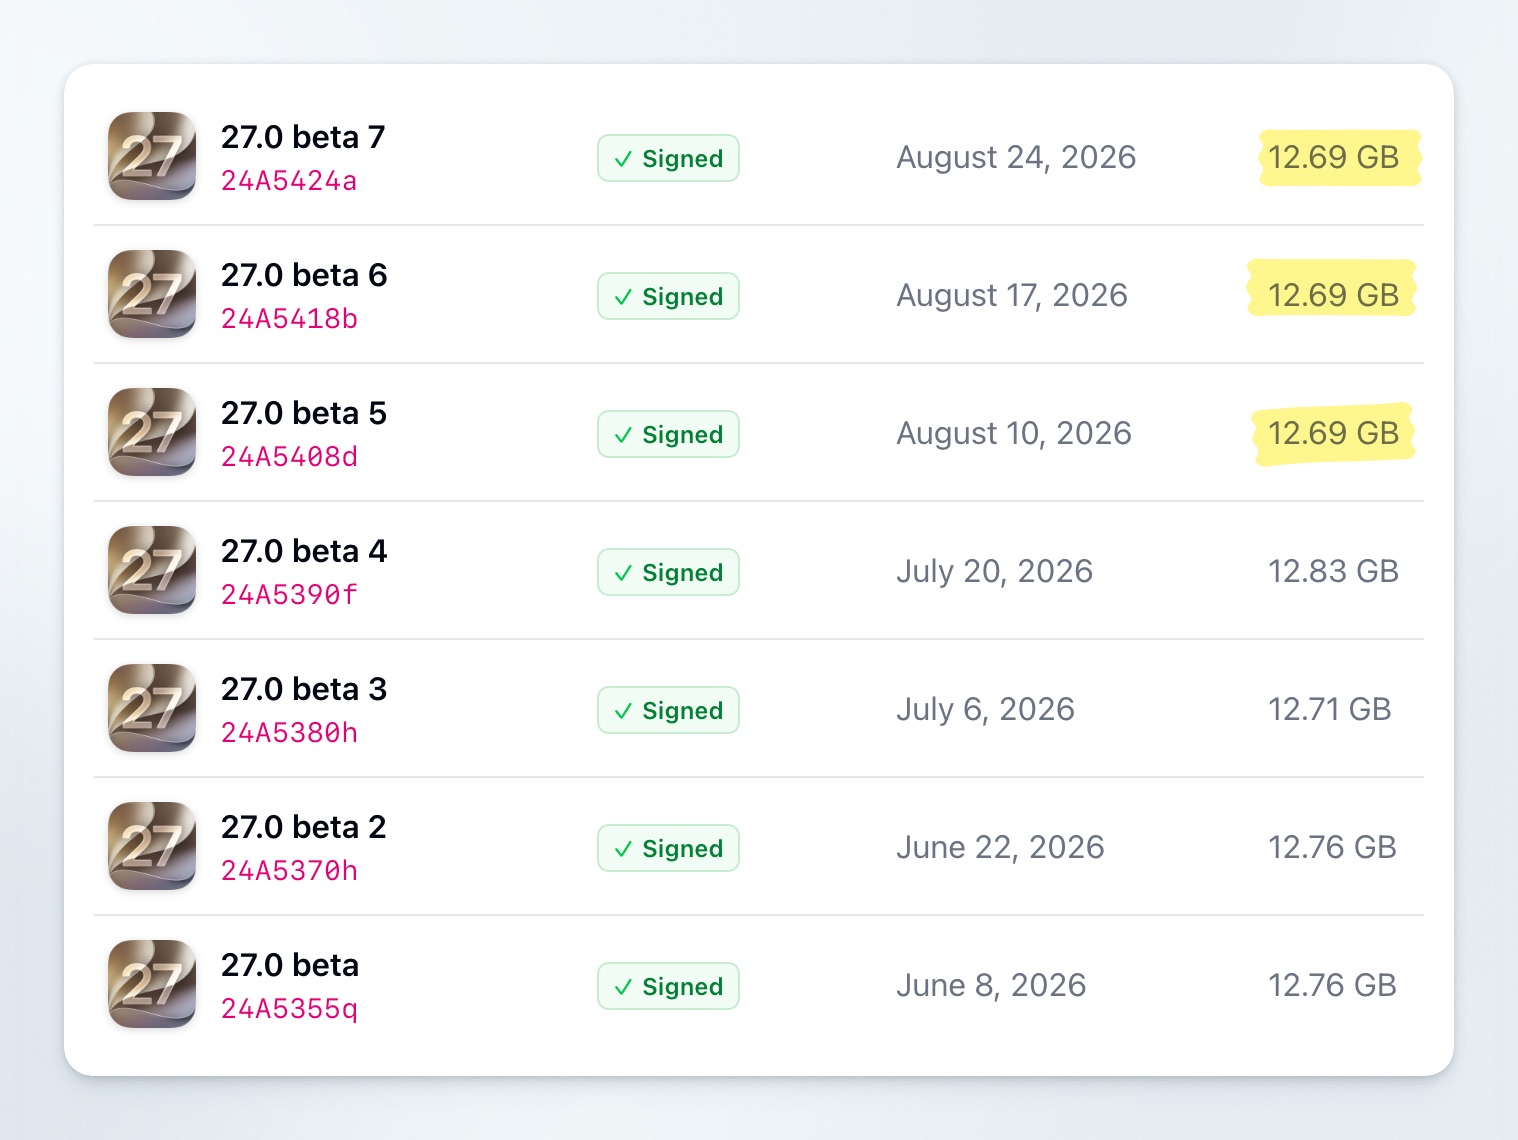Click the Signed badge for build 24A5355q
The width and height of the screenshot is (1518, 1140).
click(668, 986)
